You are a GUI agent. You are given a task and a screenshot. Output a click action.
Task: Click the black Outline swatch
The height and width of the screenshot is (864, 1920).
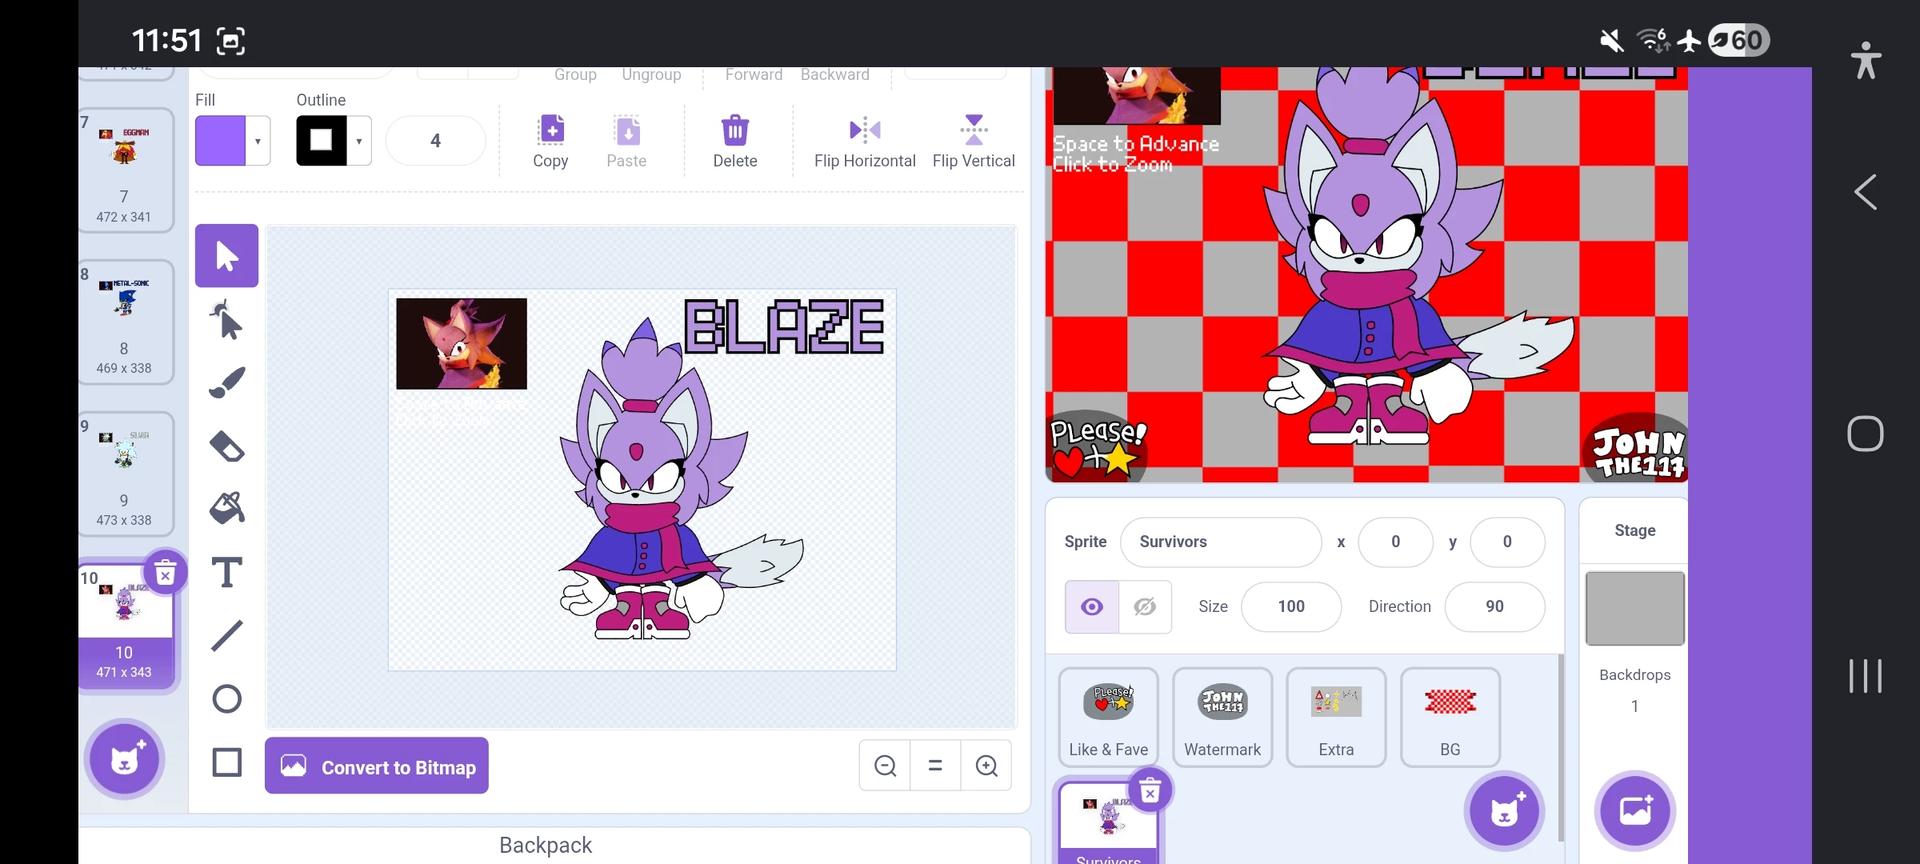pos(321,141)
